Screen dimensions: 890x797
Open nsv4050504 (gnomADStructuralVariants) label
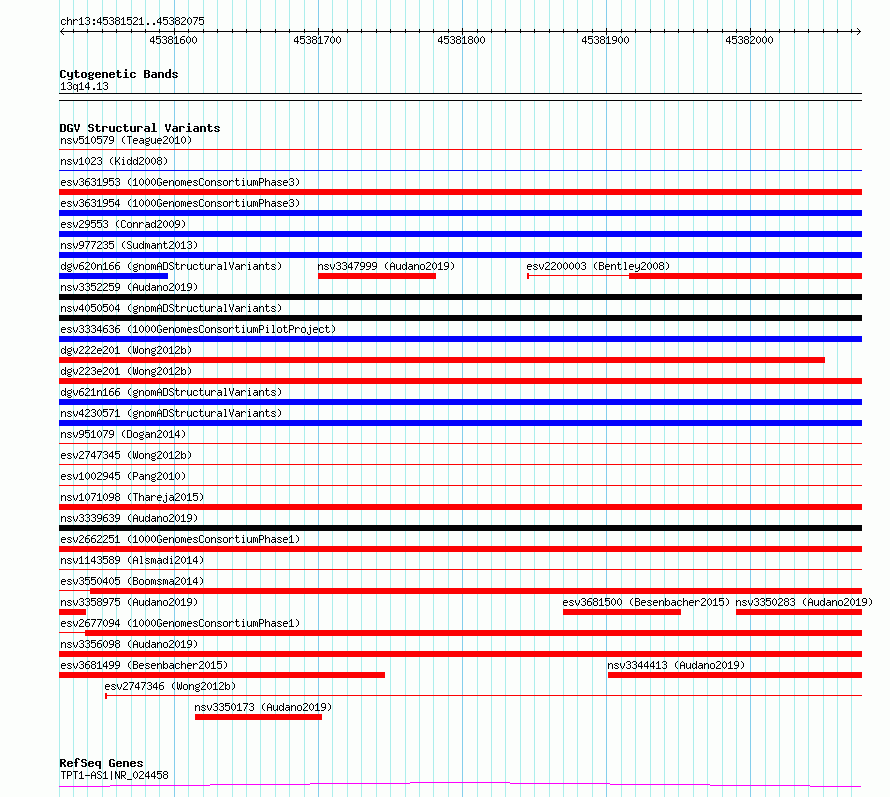(x=171, y=308)
